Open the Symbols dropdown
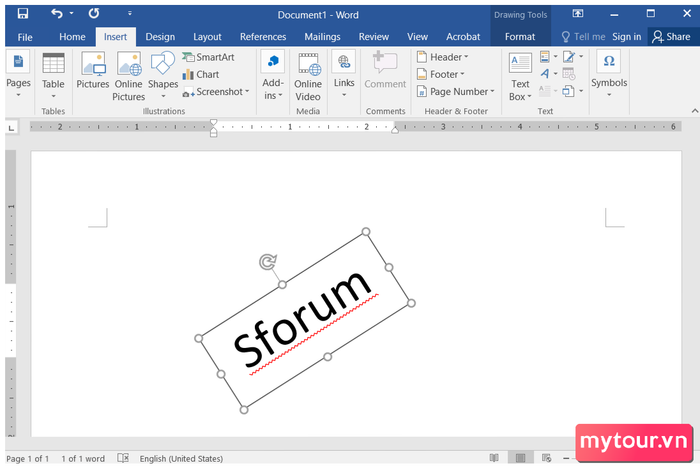Viewport: 700px width, 471px height. pos(609,75)
